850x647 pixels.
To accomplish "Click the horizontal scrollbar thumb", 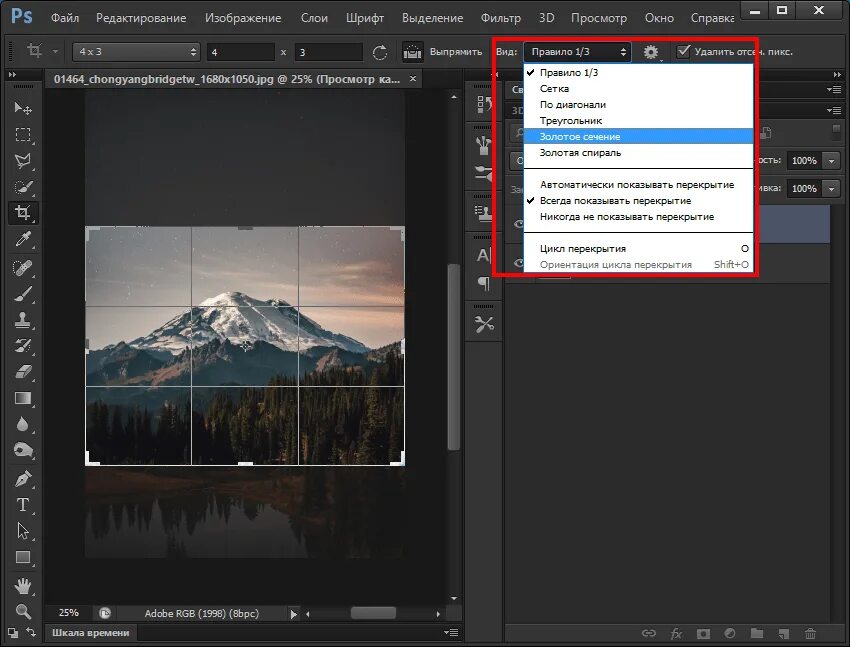I will 373,613.
